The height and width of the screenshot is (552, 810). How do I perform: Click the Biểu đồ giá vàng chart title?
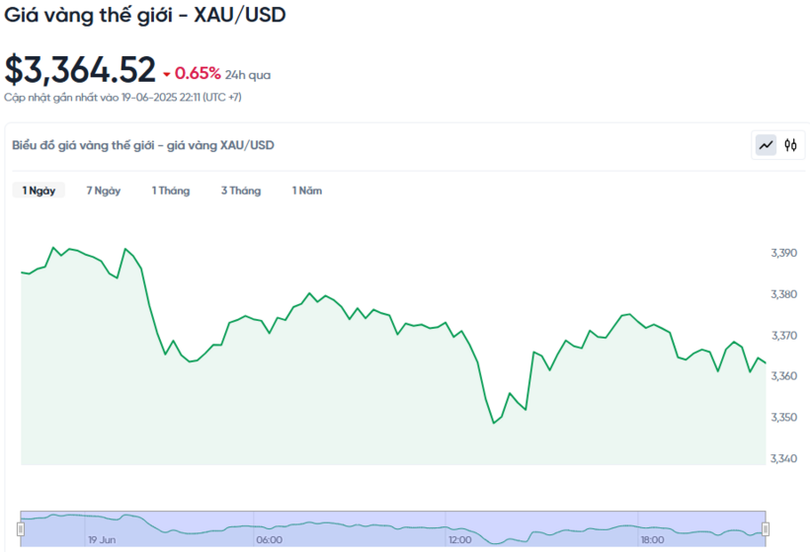click(143, 145)
